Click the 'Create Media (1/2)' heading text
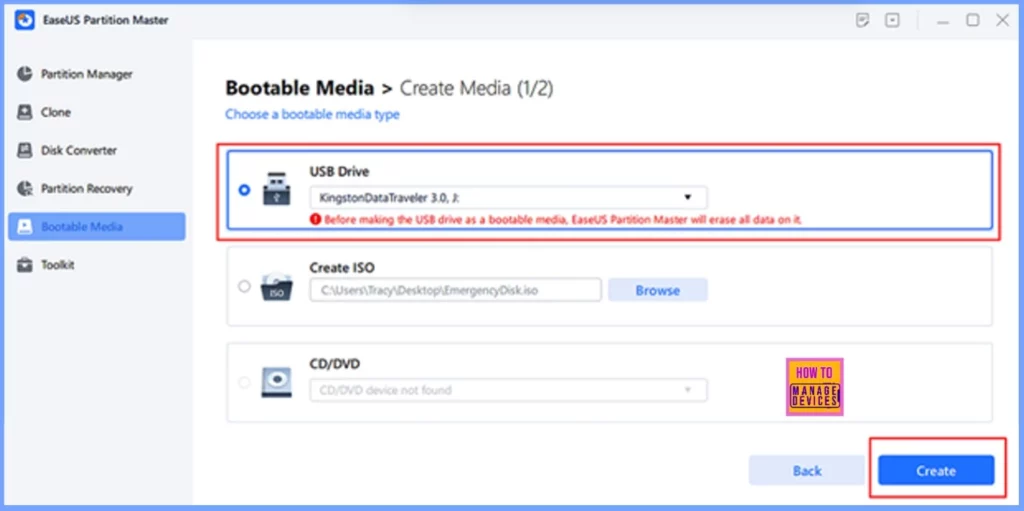The height and width of the screenshot is (511, 1024). (x=476, y=88)
